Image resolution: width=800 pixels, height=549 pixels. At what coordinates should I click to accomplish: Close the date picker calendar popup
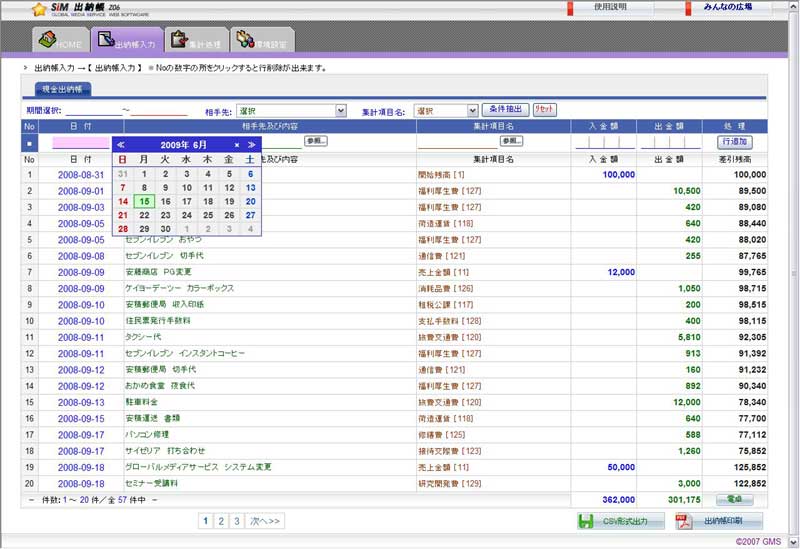(237, 145)
